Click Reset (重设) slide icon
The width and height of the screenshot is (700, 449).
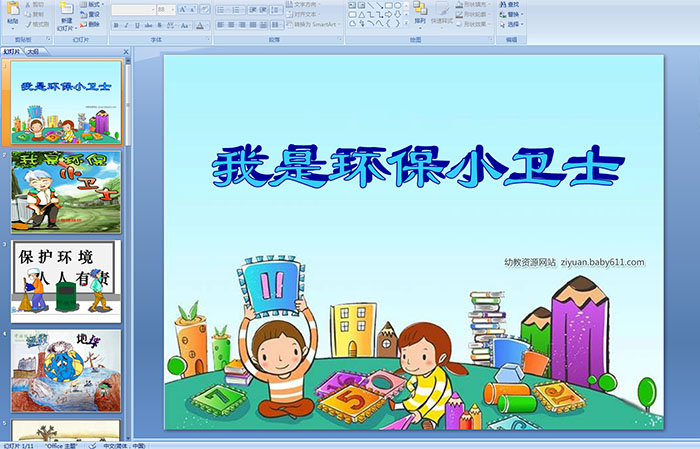point(83,14)
